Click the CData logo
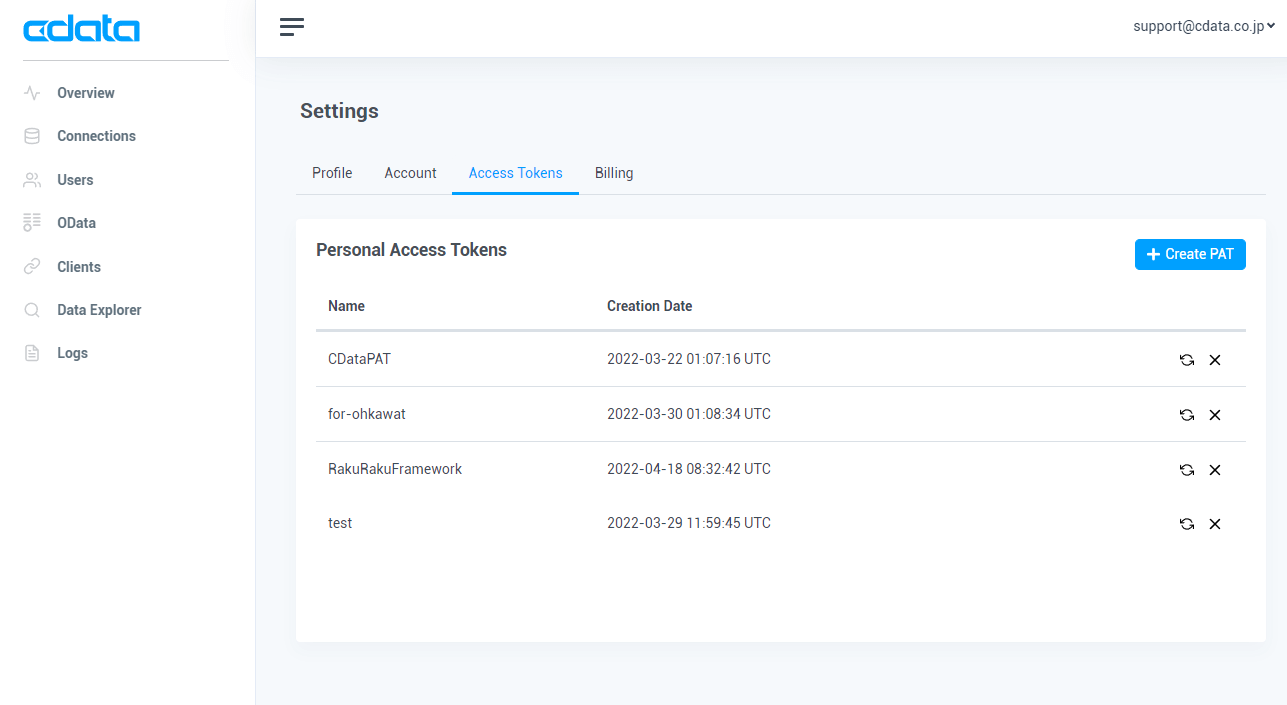 pos(81,31)
